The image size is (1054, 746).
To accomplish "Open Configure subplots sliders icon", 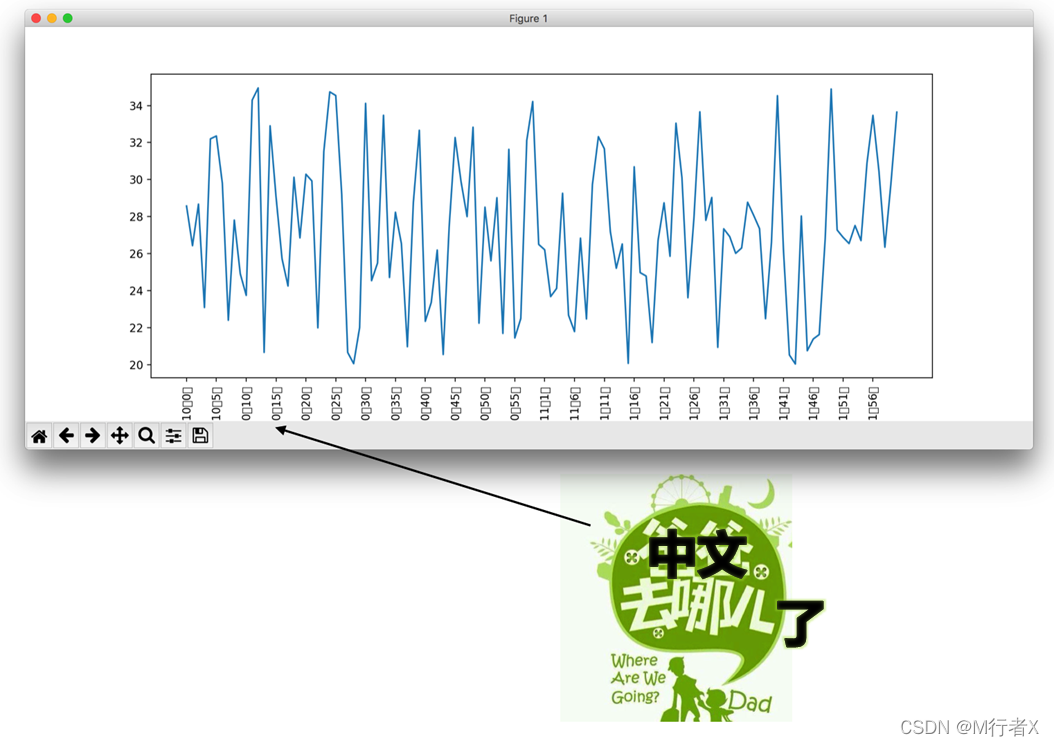I will 173,436.
